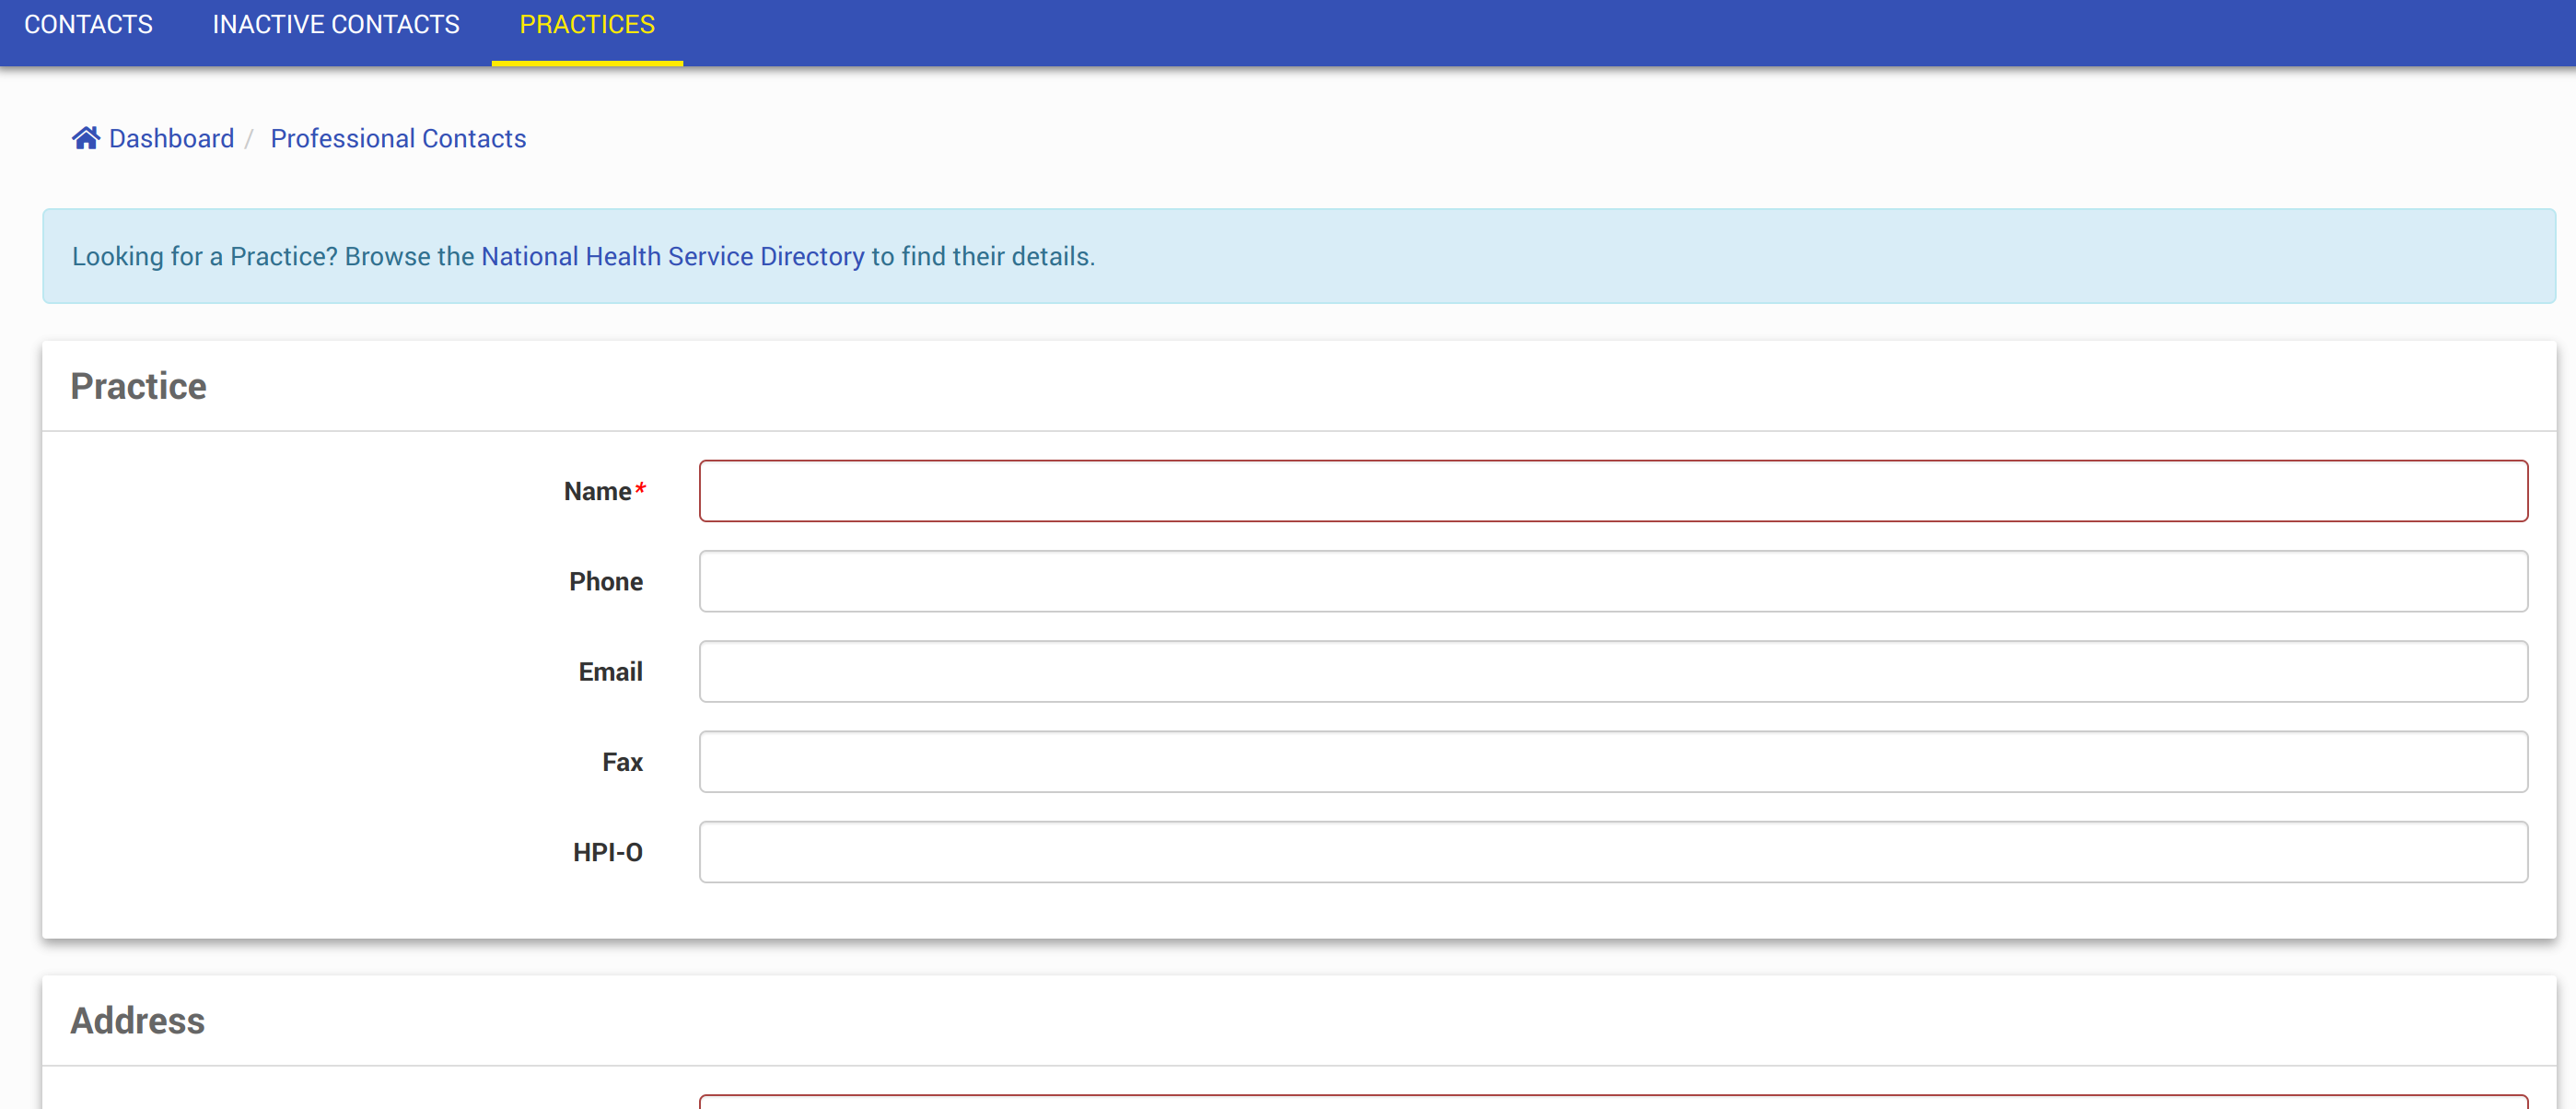Select the Fax input field
Viewport: 2576px width, 1109px height.
click(1612, 761)
